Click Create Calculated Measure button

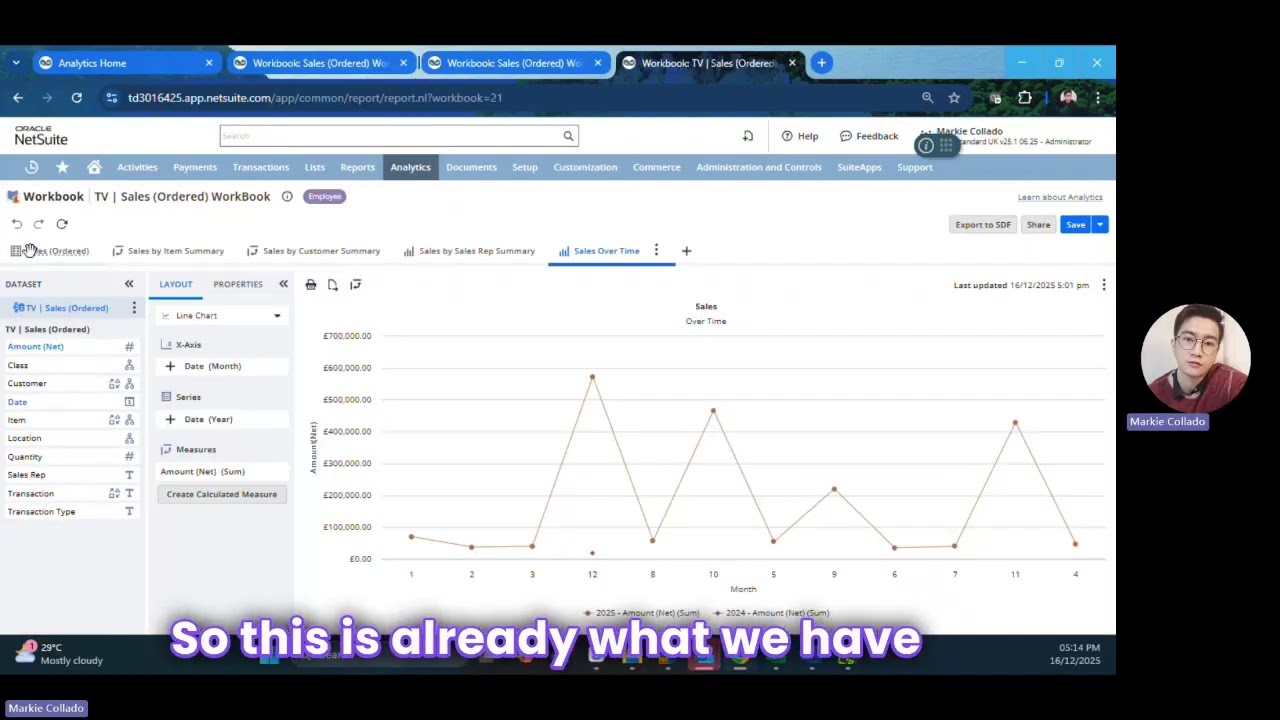click(x=222, y=494)
